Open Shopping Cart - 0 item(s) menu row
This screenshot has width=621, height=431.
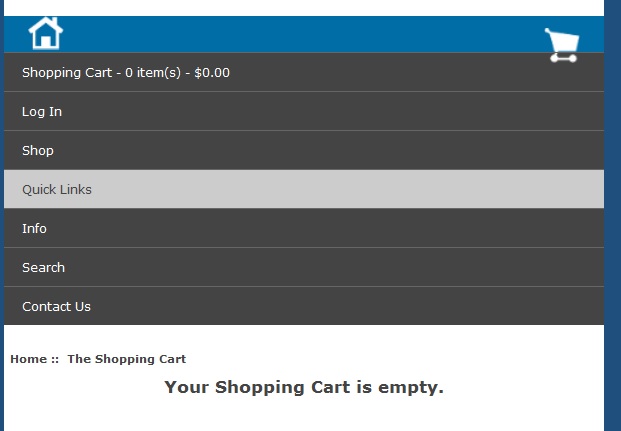[304, 72]
